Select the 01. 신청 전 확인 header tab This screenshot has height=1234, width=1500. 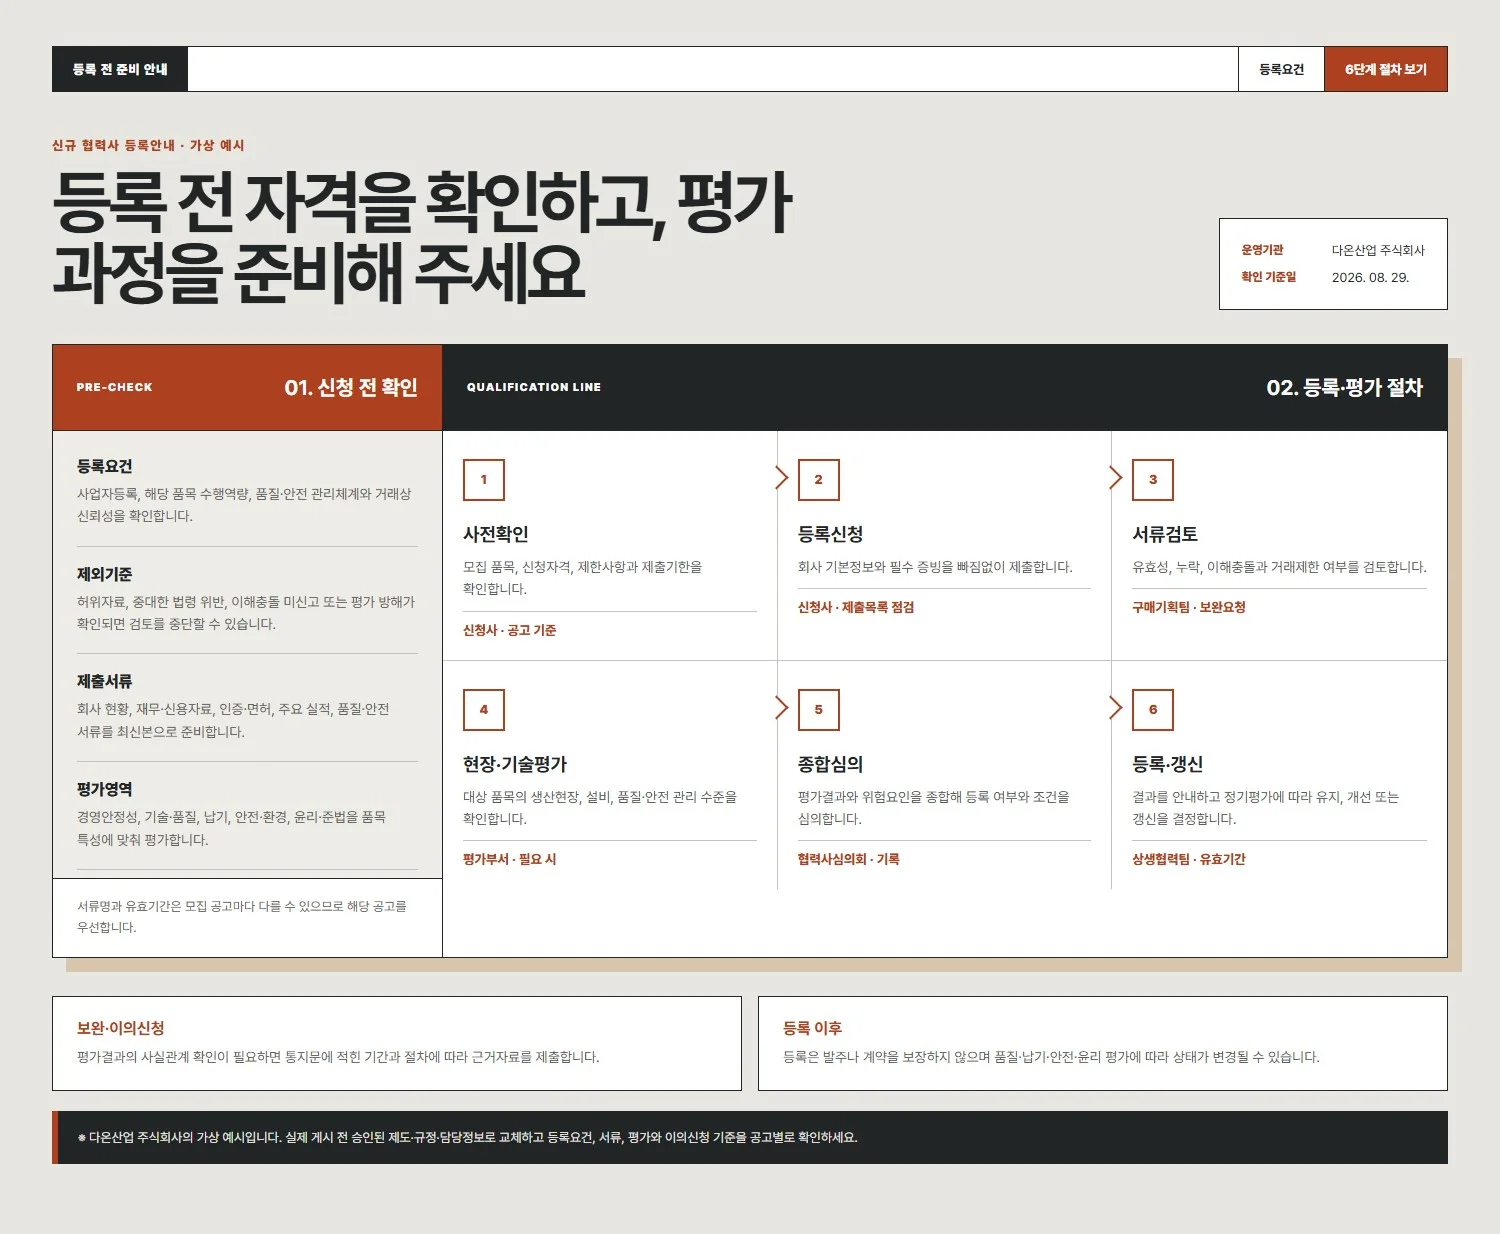tap(247, 387)
